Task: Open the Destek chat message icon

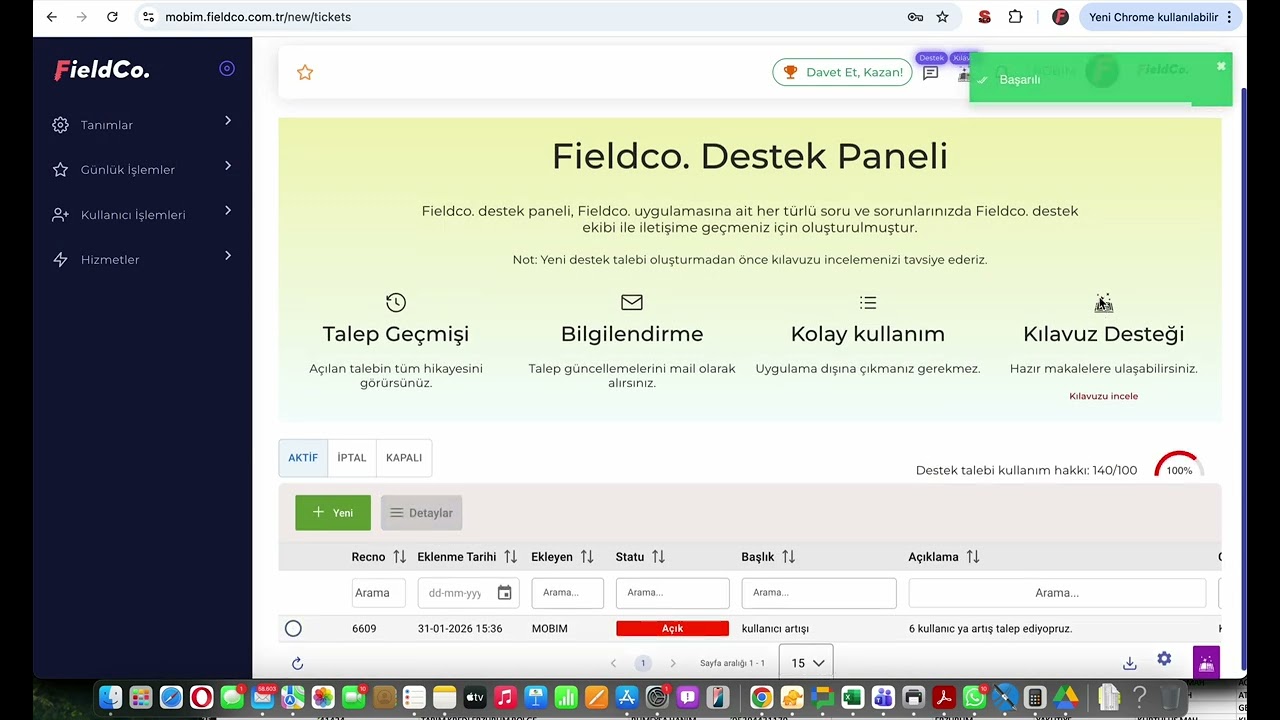Action: coord(930,73)
